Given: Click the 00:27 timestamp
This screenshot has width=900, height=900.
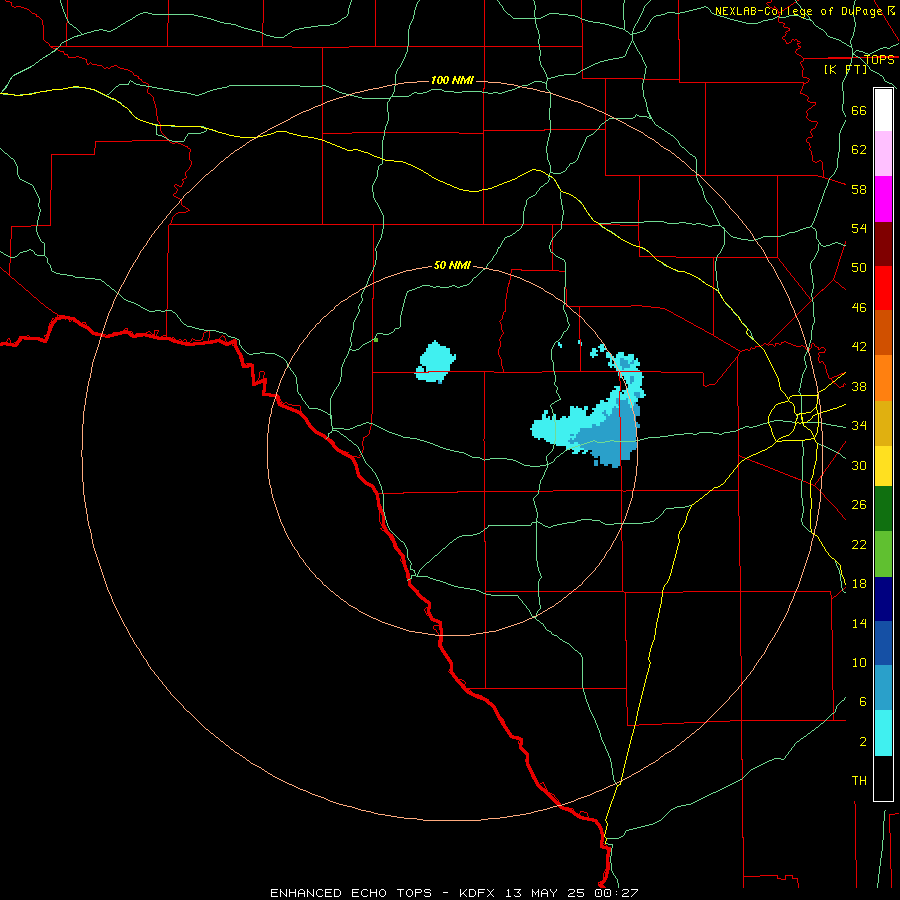Looking at the screenshot, I should click(x=616, y=893).
